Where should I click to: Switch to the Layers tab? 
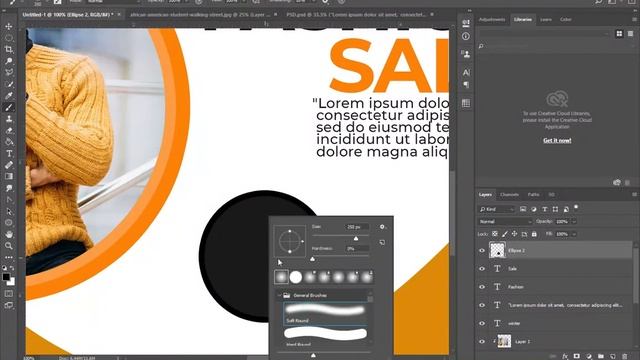pyautogui.click(x=485, y=195)
